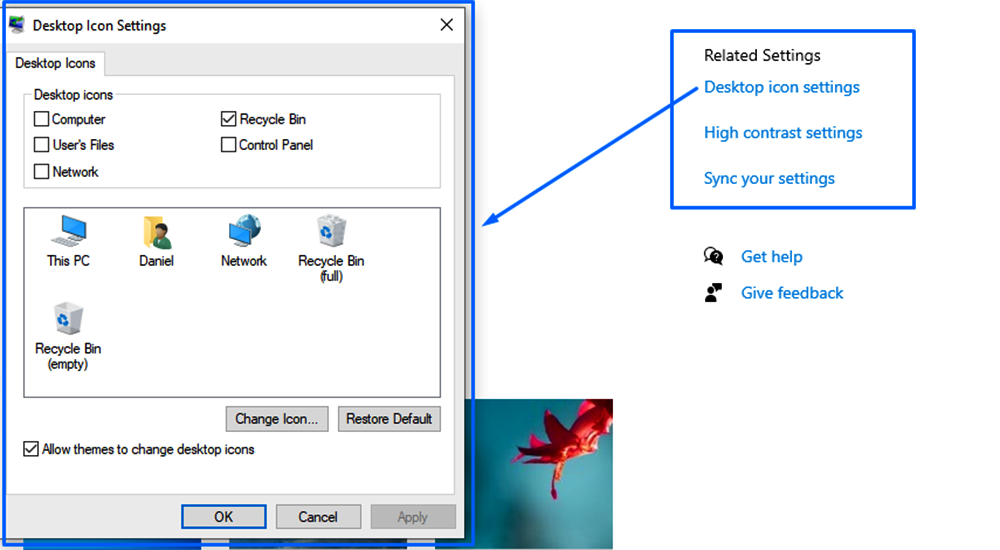Close the Desktop Icon Settings dialog
The image size is (1000, 550).
(446, 25)
